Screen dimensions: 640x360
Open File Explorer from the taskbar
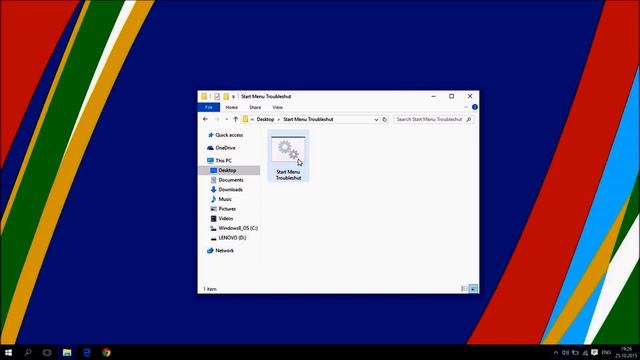click(x=67, y=352)
